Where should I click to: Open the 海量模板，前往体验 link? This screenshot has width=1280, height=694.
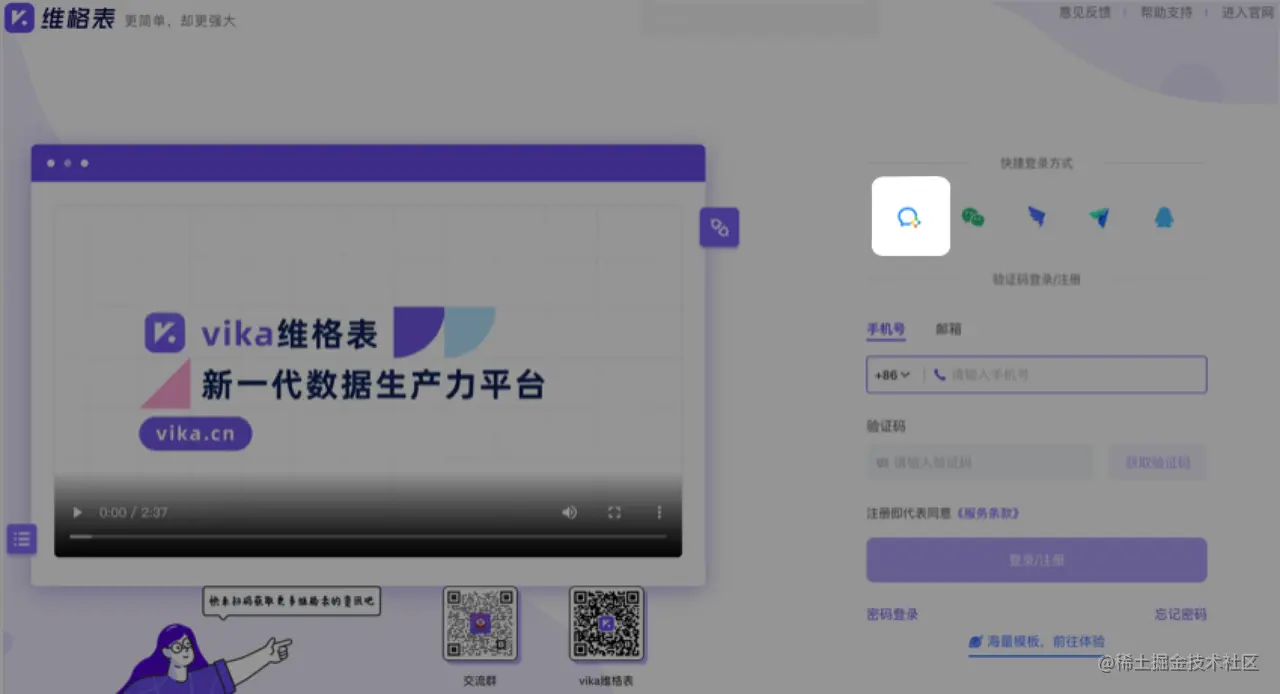(x=1037, y=642)
